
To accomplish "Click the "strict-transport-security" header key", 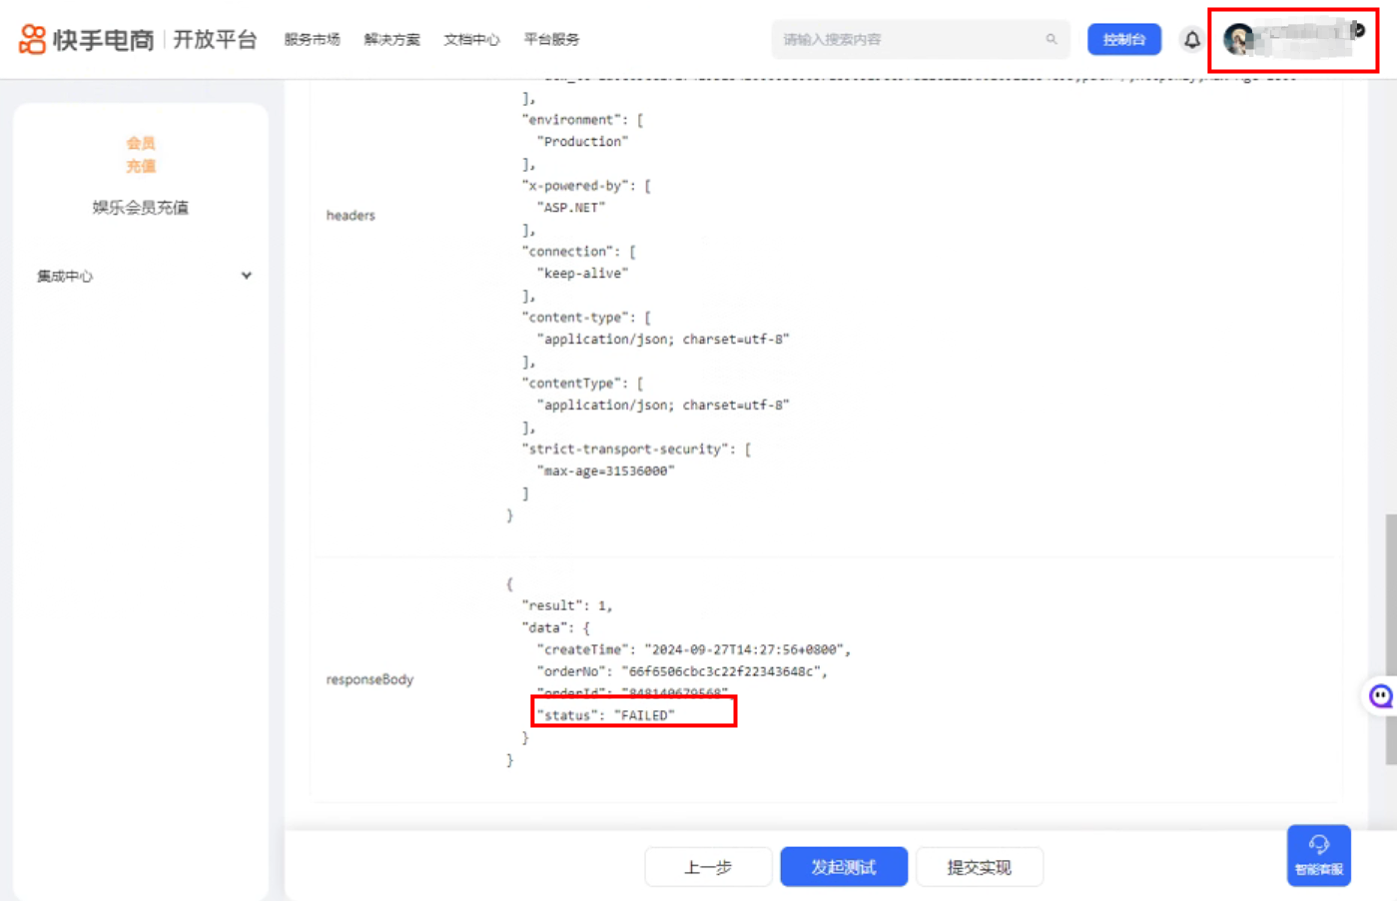I will 629,449.
